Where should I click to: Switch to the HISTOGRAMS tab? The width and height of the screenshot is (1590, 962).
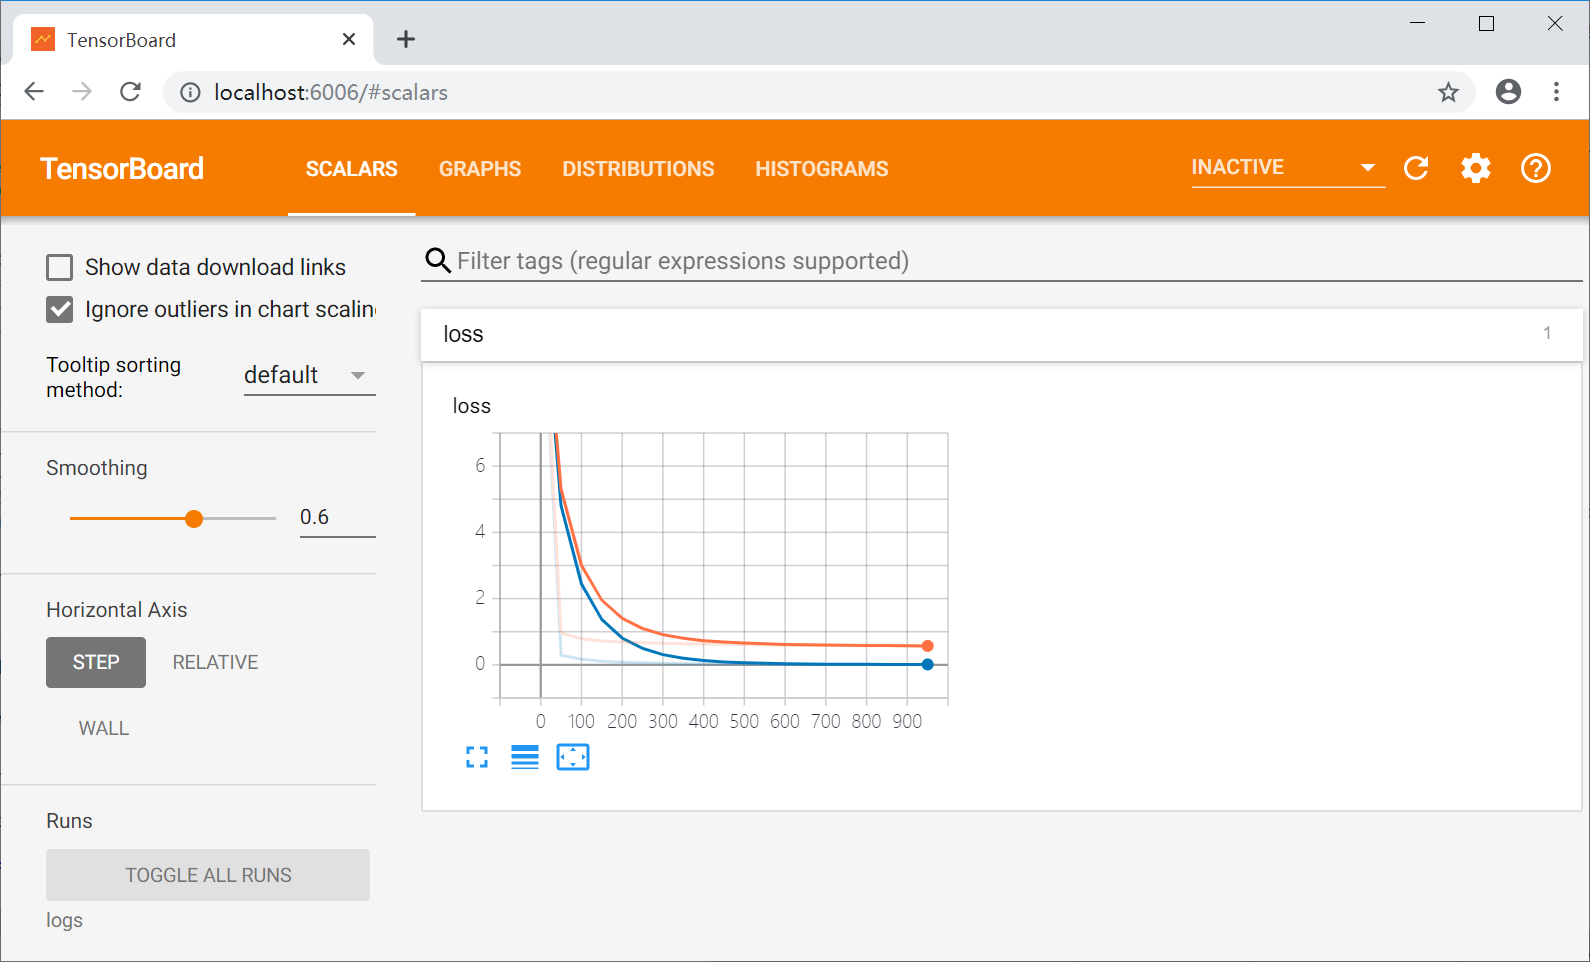(822, 169)
